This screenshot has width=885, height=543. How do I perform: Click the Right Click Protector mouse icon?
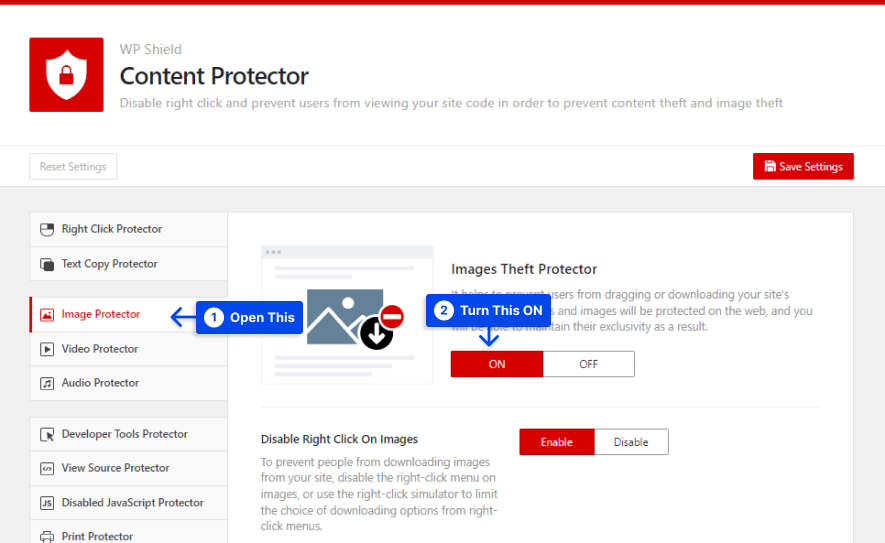pyautogui.click(x=47, y=229)
